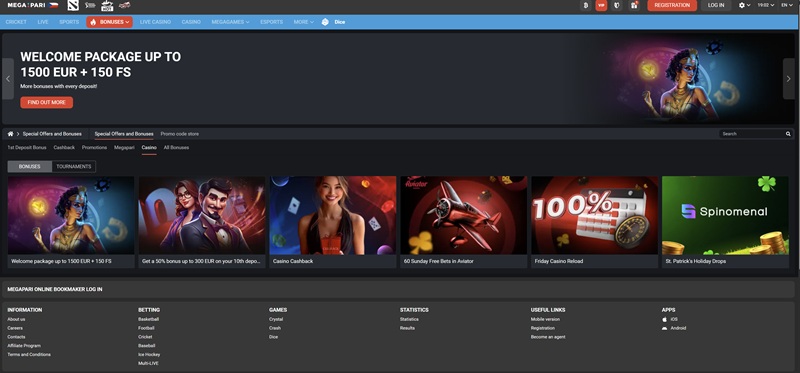Open the Dota 2 icon shortcut
This screenshot has height=373, width=800.
pos(73,5)
